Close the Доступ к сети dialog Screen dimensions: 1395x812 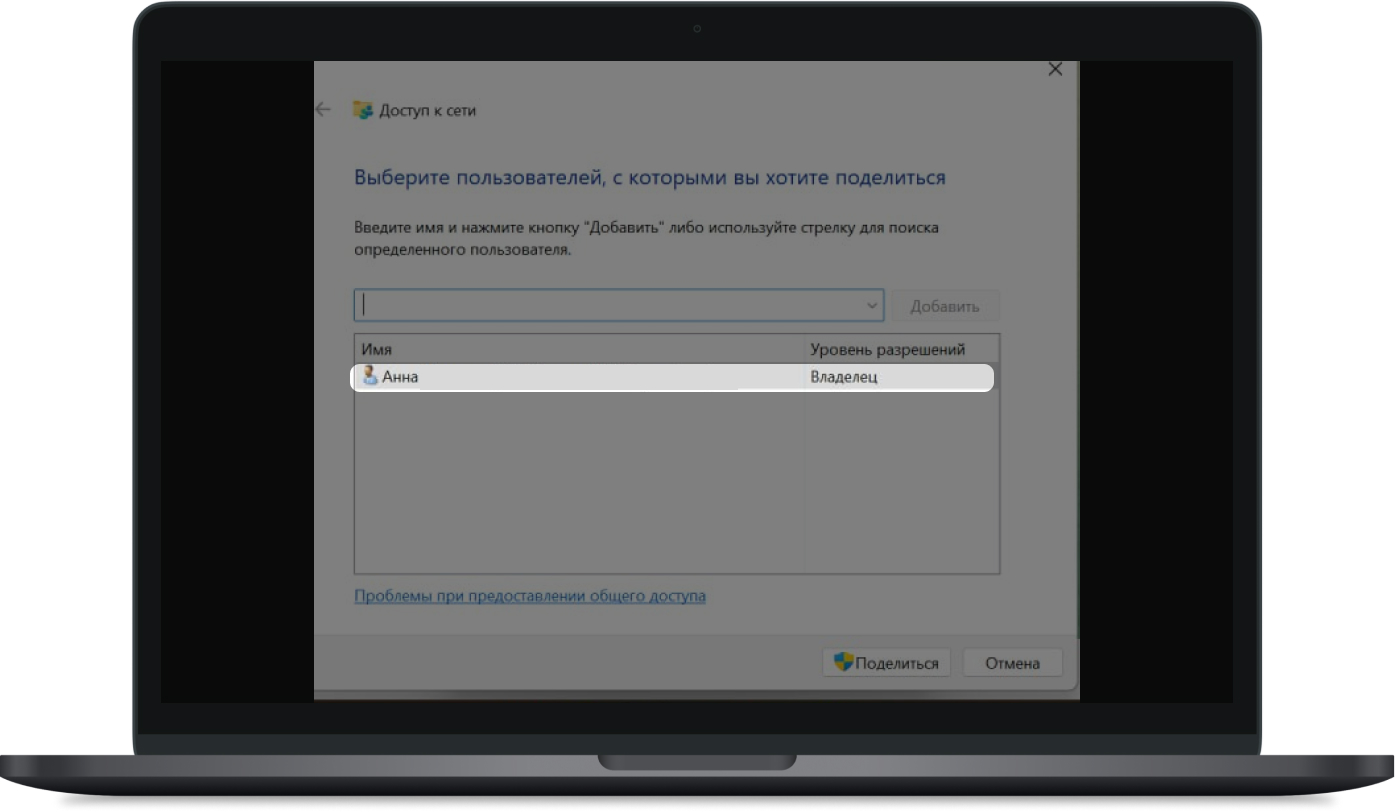(x=1054, y=70)
